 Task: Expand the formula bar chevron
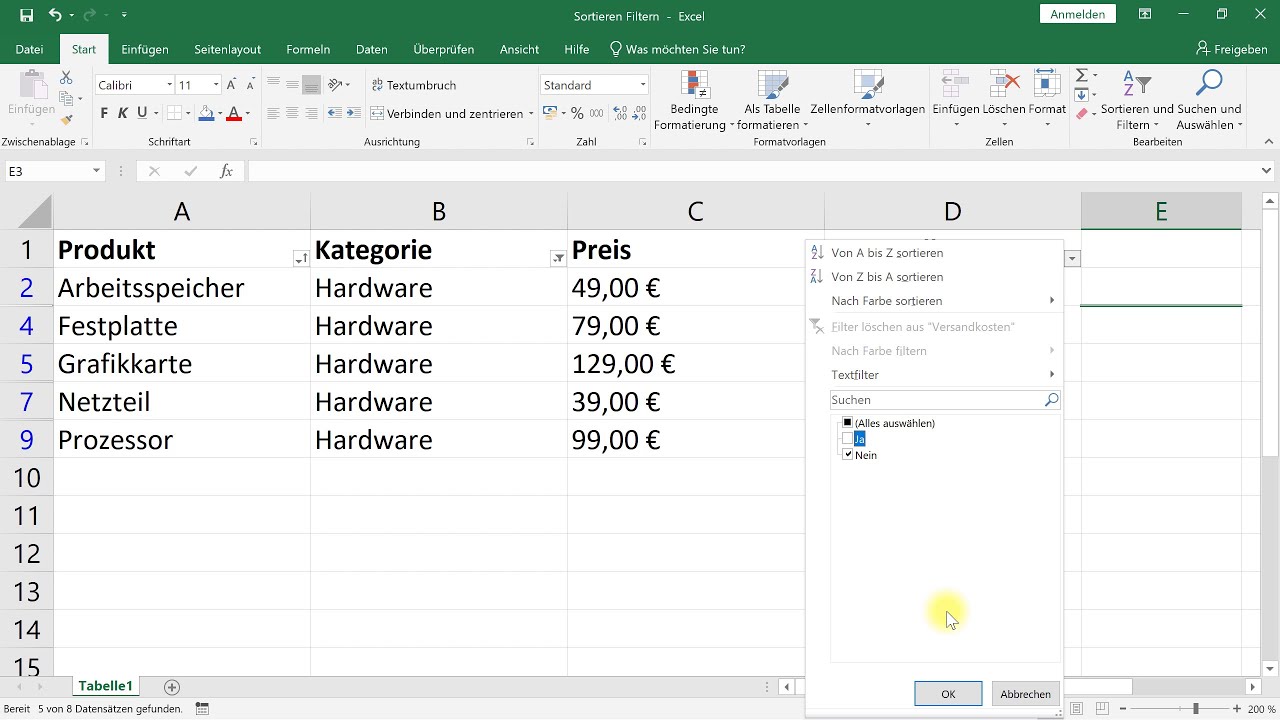pos(1267,171)
